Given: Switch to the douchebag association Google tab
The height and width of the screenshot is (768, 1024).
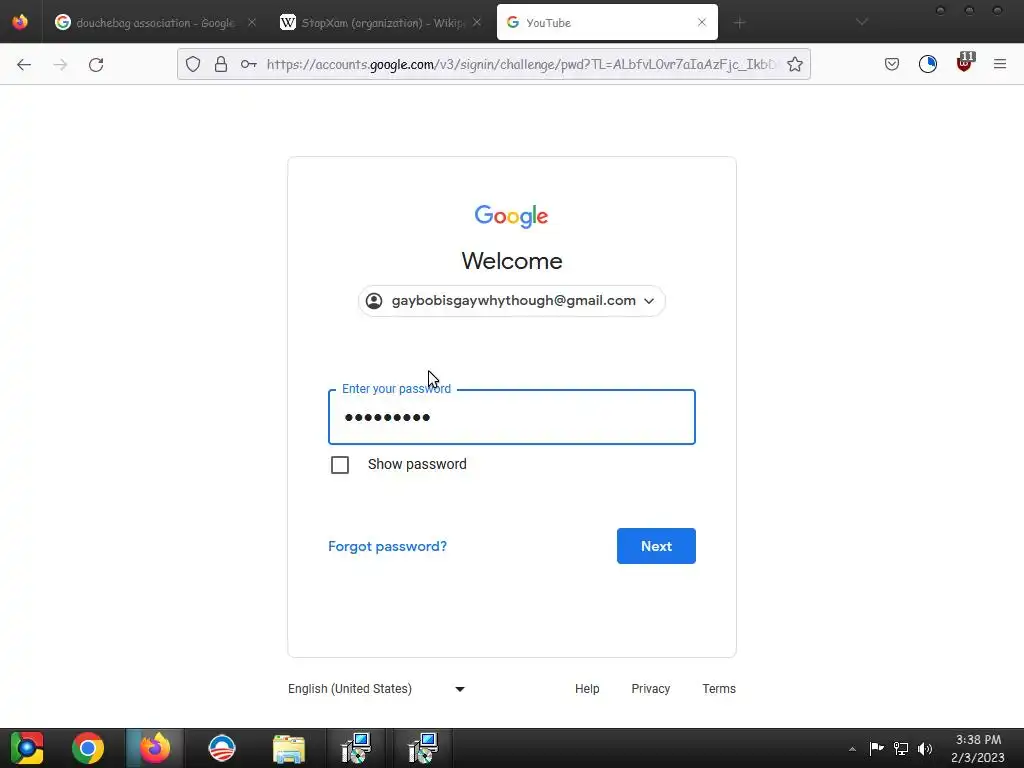Looking at the screenshot, I should (153, 23).
